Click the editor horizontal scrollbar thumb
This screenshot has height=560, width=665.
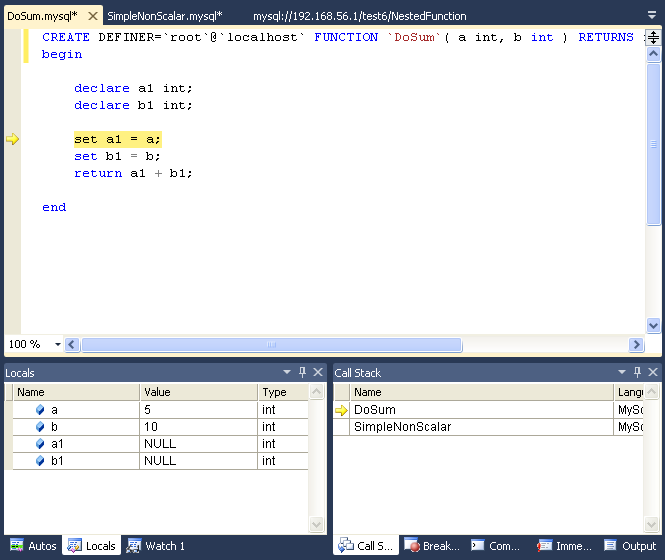pos(271,344)
